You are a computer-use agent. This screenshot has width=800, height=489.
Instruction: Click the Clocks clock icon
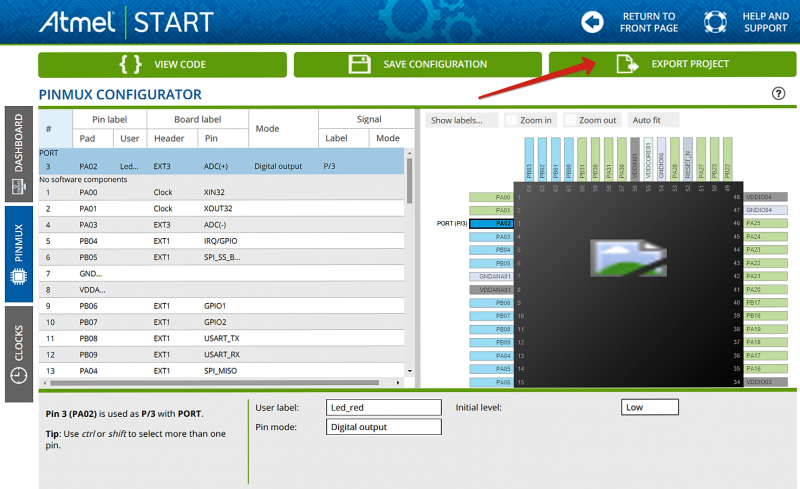tap(19, 376)
